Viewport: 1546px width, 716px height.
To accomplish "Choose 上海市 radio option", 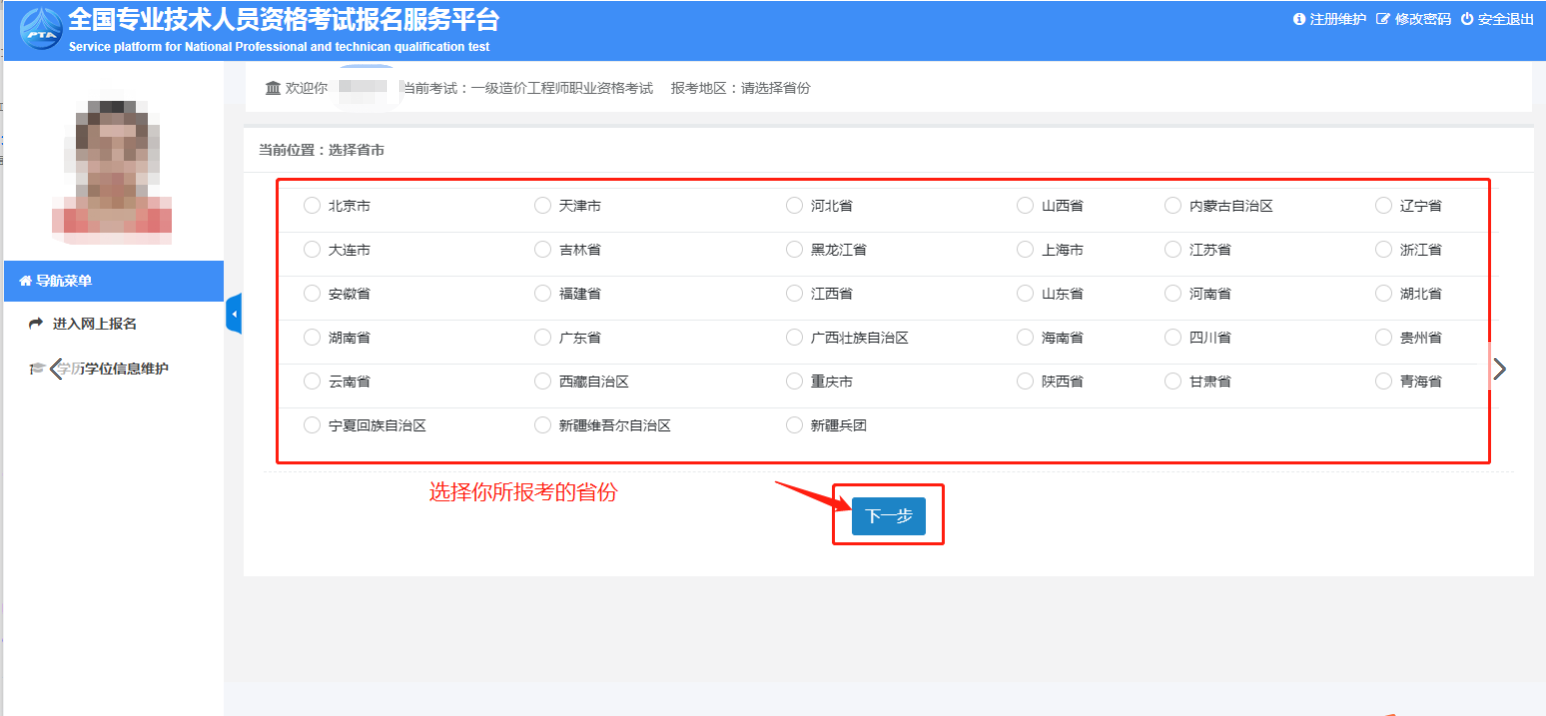I will click(x=1025, y=250).
